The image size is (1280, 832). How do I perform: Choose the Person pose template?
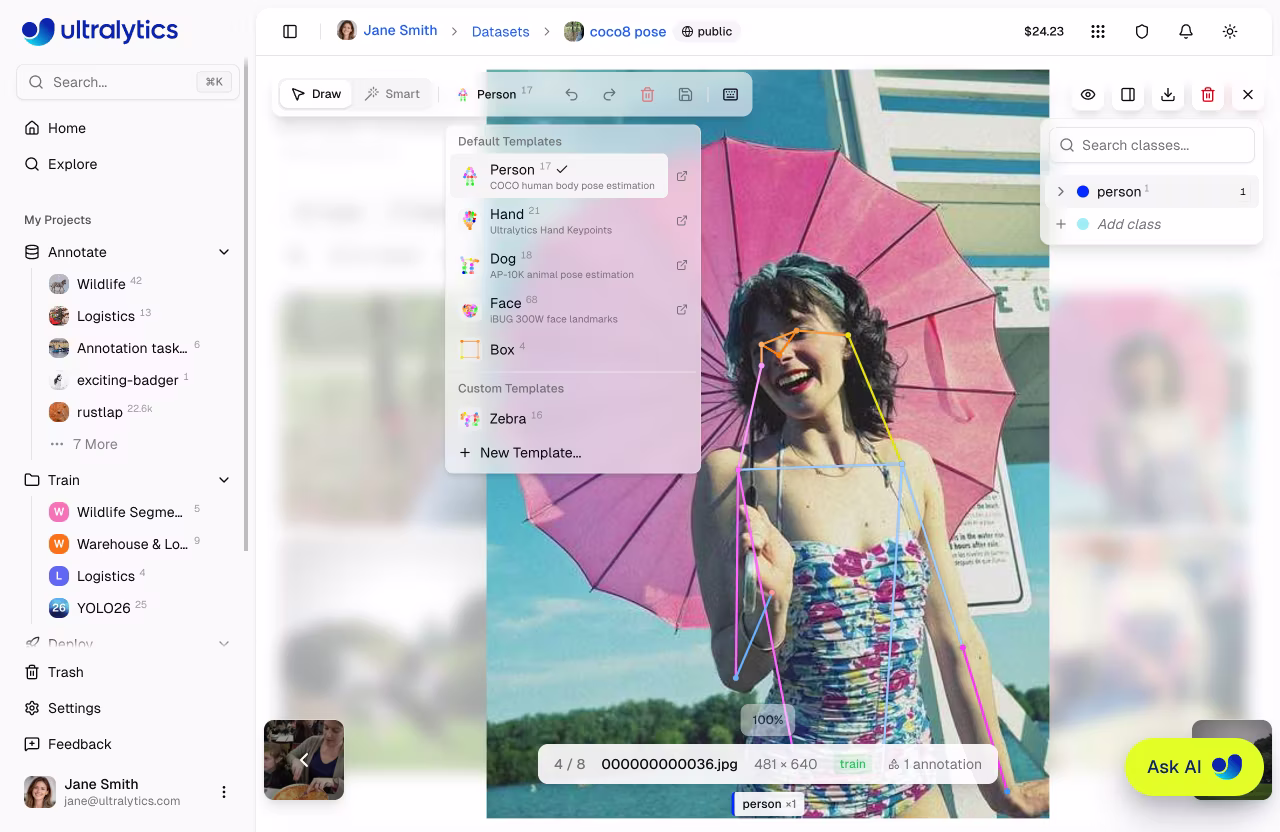coord(559,176)
